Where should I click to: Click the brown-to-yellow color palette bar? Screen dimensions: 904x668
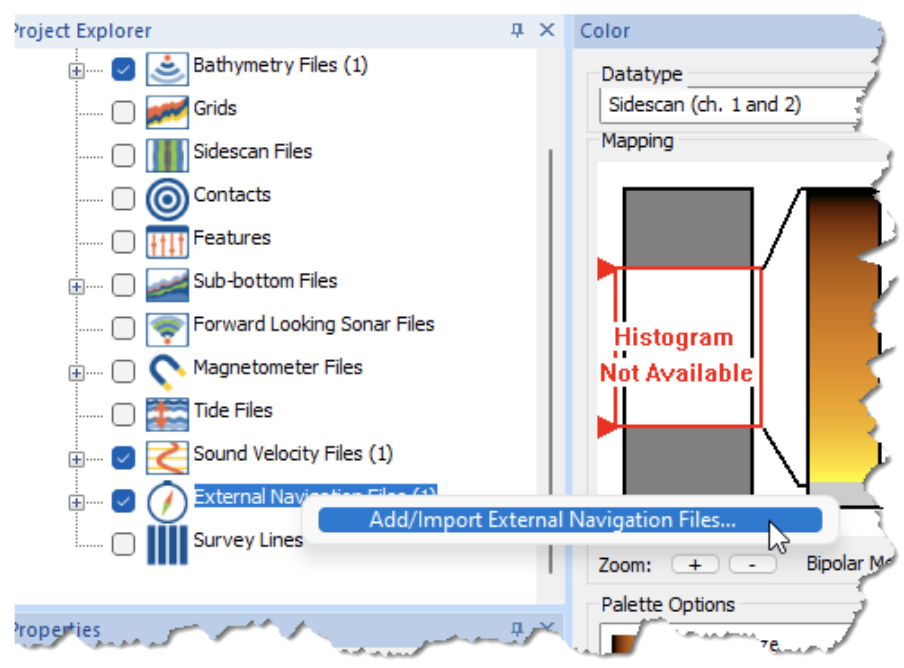843,340
